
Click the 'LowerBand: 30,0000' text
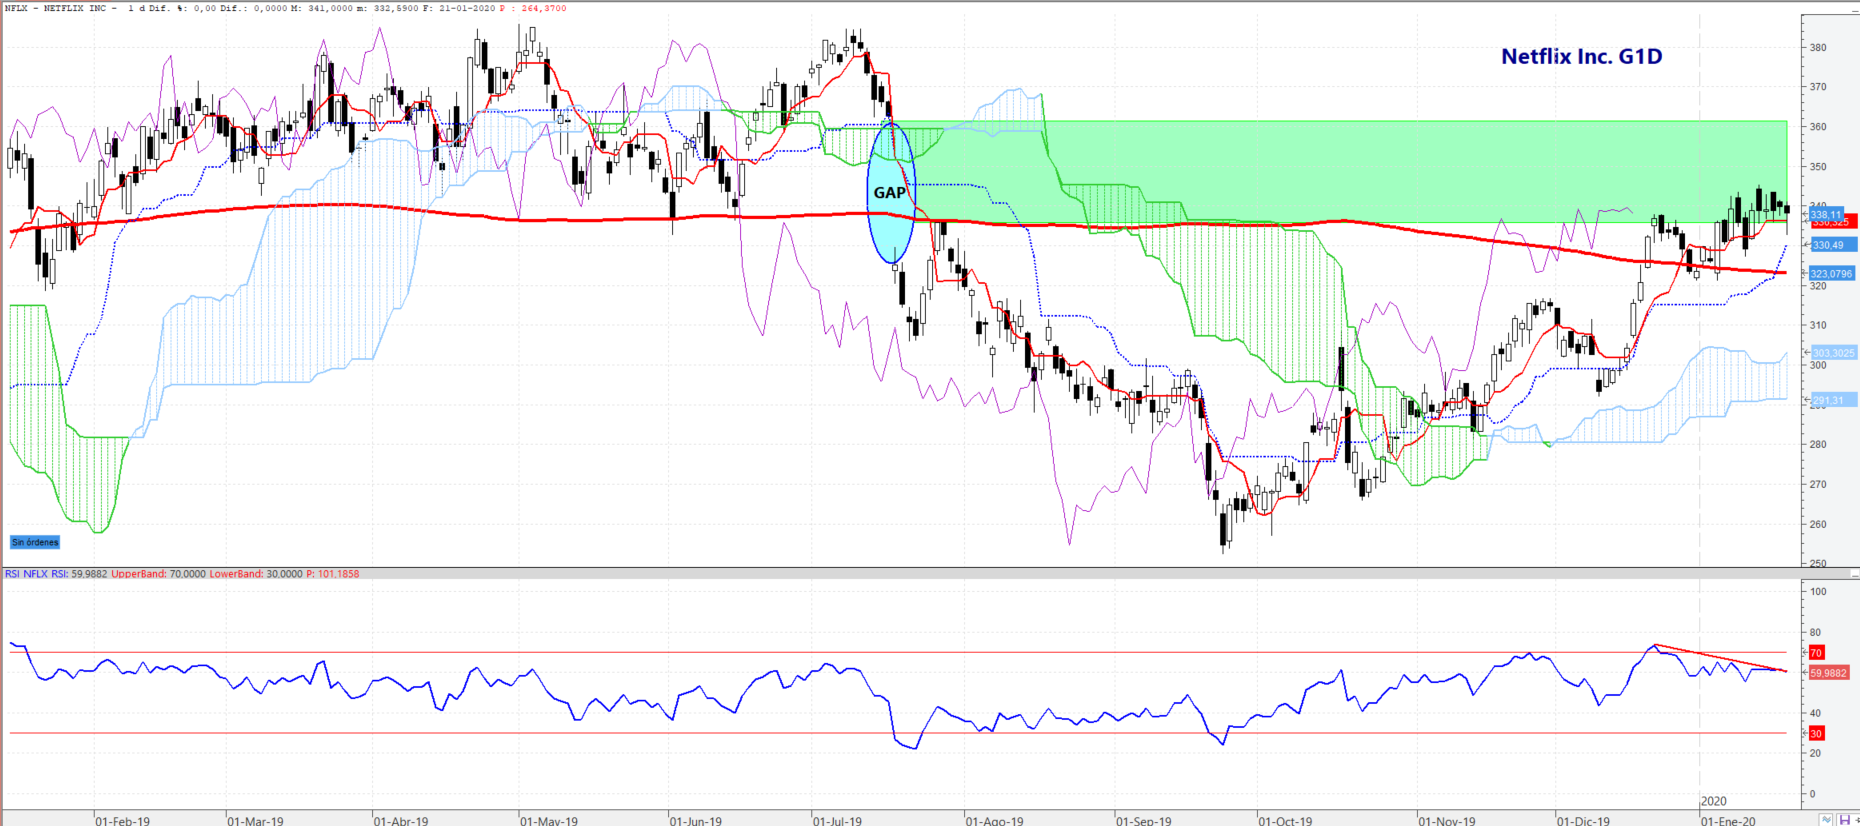point(256,574)
